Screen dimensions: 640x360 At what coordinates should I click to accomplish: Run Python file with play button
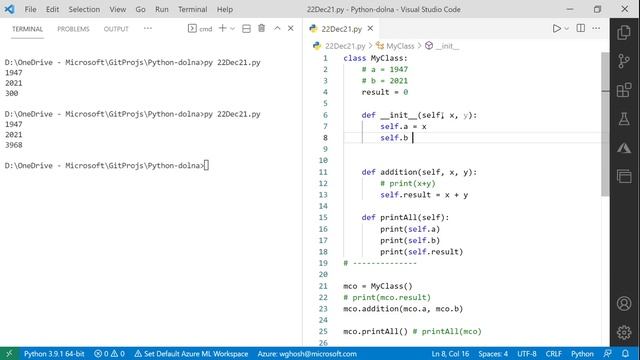pyautogui.click(x=556, y=29)
